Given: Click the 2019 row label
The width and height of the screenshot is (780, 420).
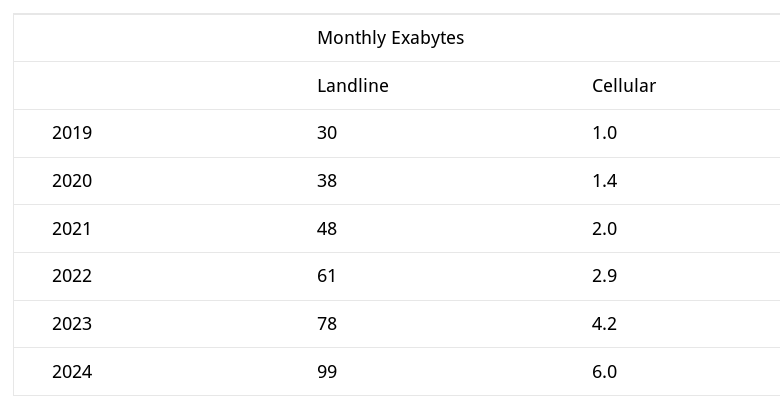Looking at the screenshot, I should (x=72, y=133).
